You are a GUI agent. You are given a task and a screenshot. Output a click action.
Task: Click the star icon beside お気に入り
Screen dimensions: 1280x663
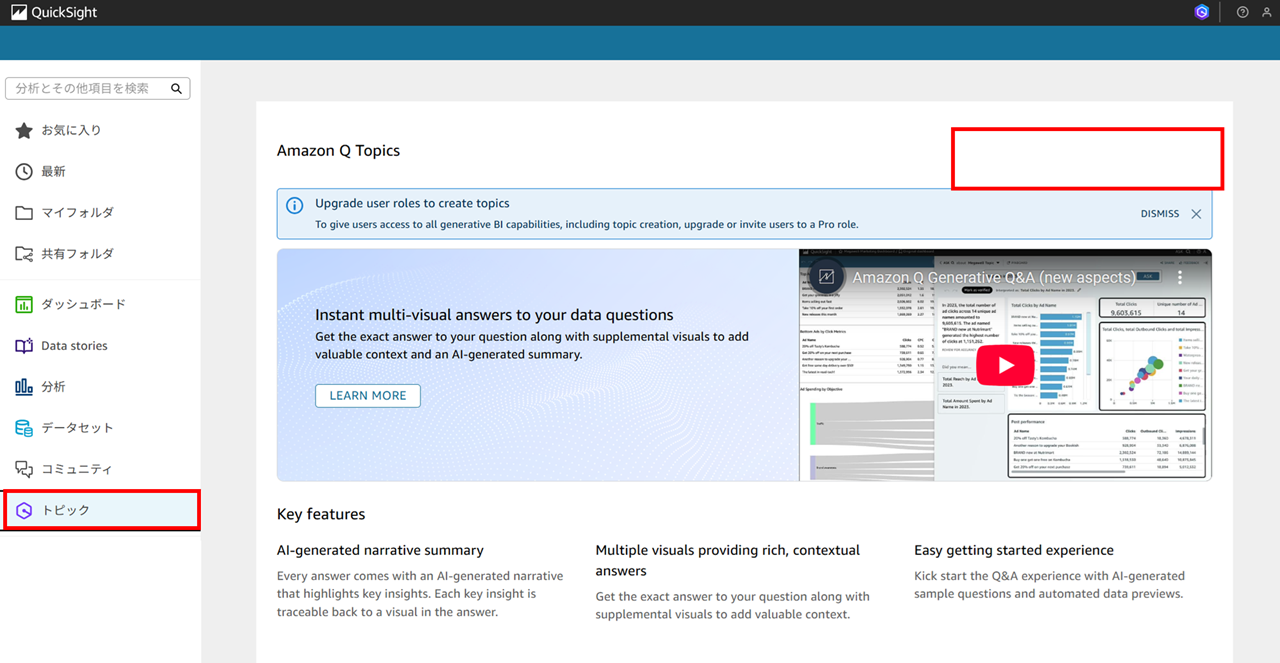click(x=24, y=130)
